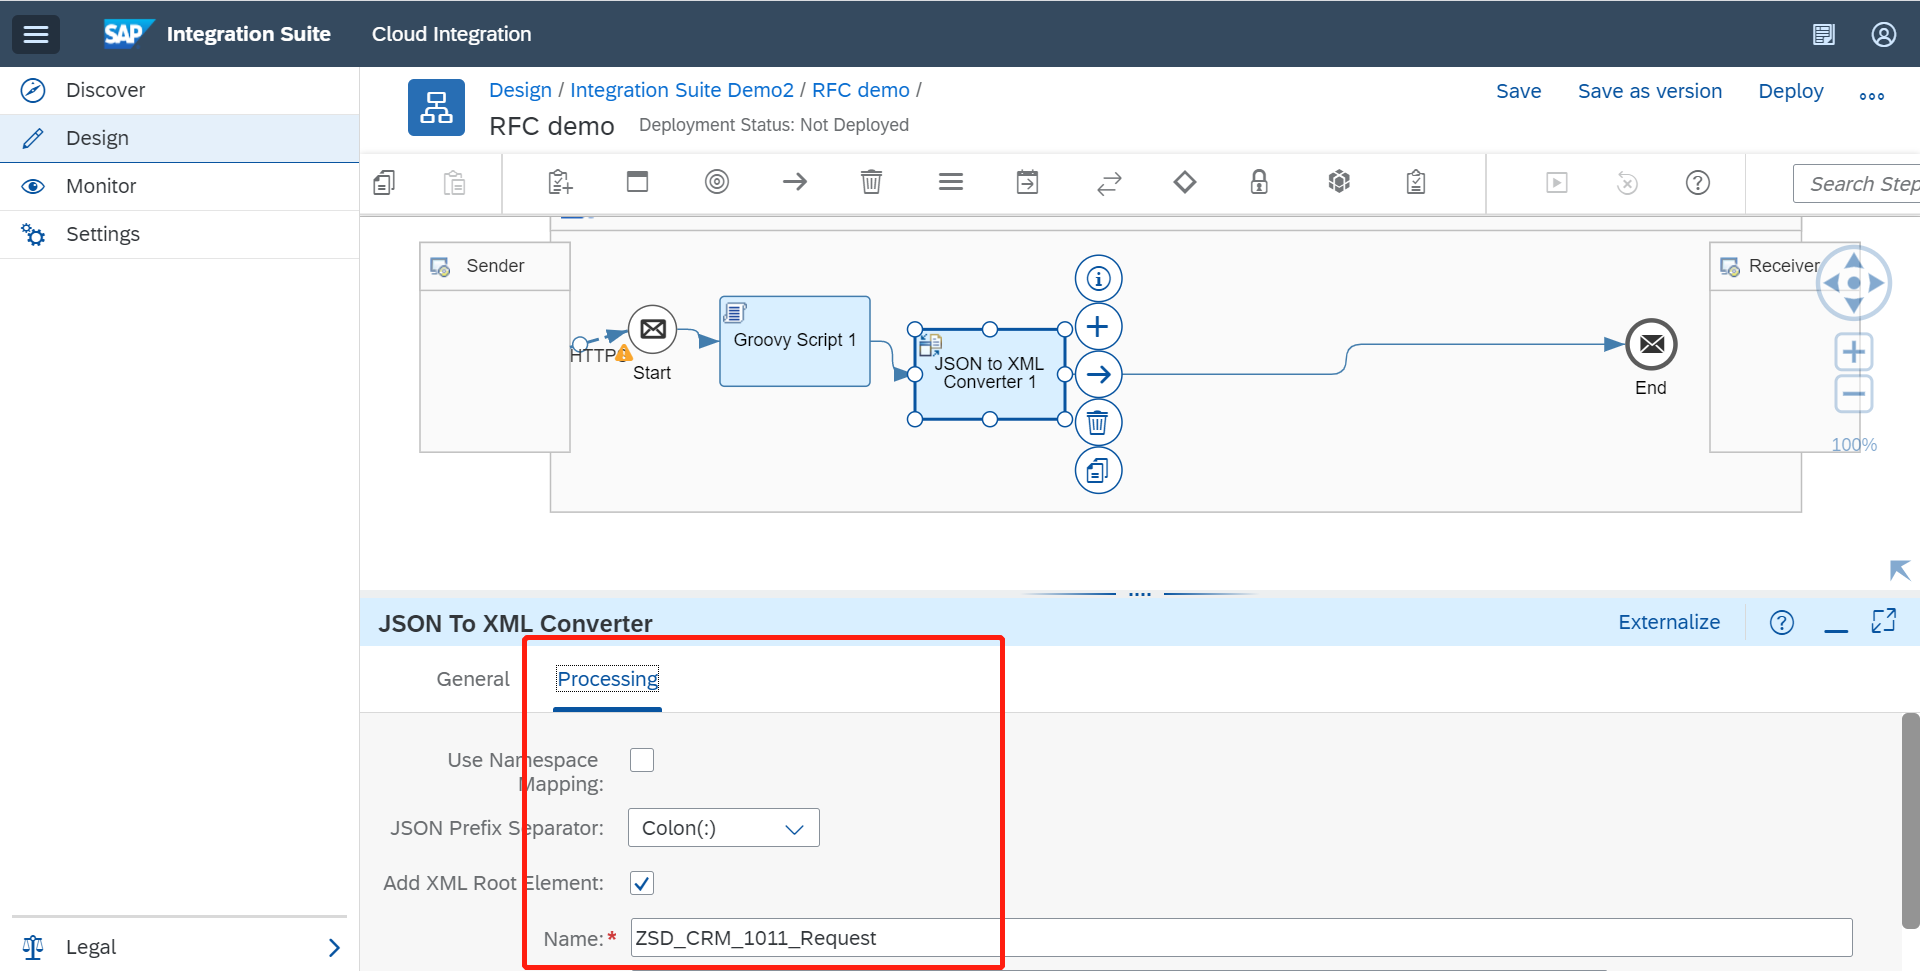The image size is (1920, 971).
Task: Click the Externalize link
Action: click(1668, 622)
